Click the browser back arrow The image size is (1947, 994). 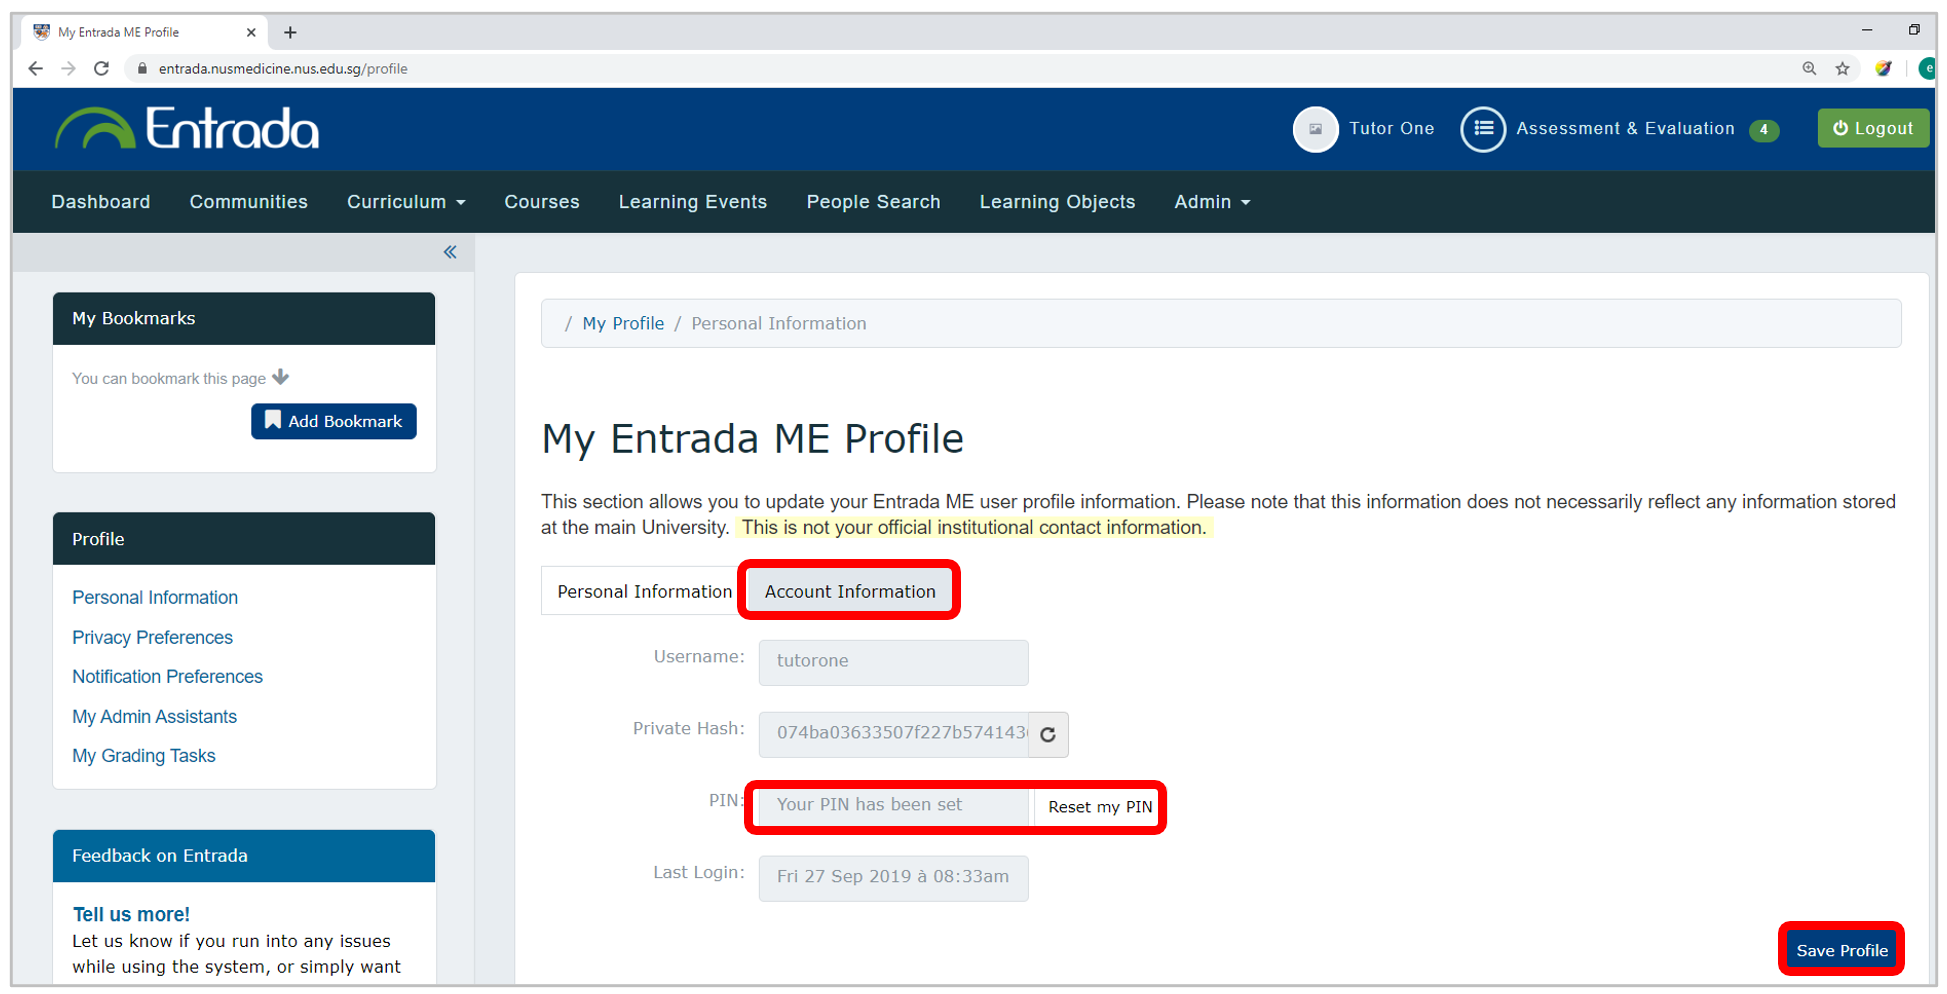coord(36,69)
